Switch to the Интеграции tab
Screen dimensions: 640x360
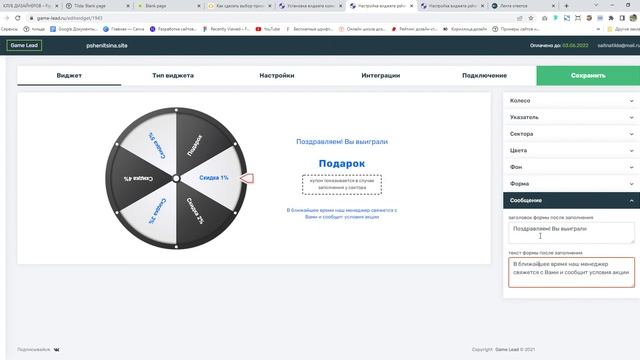380,76
